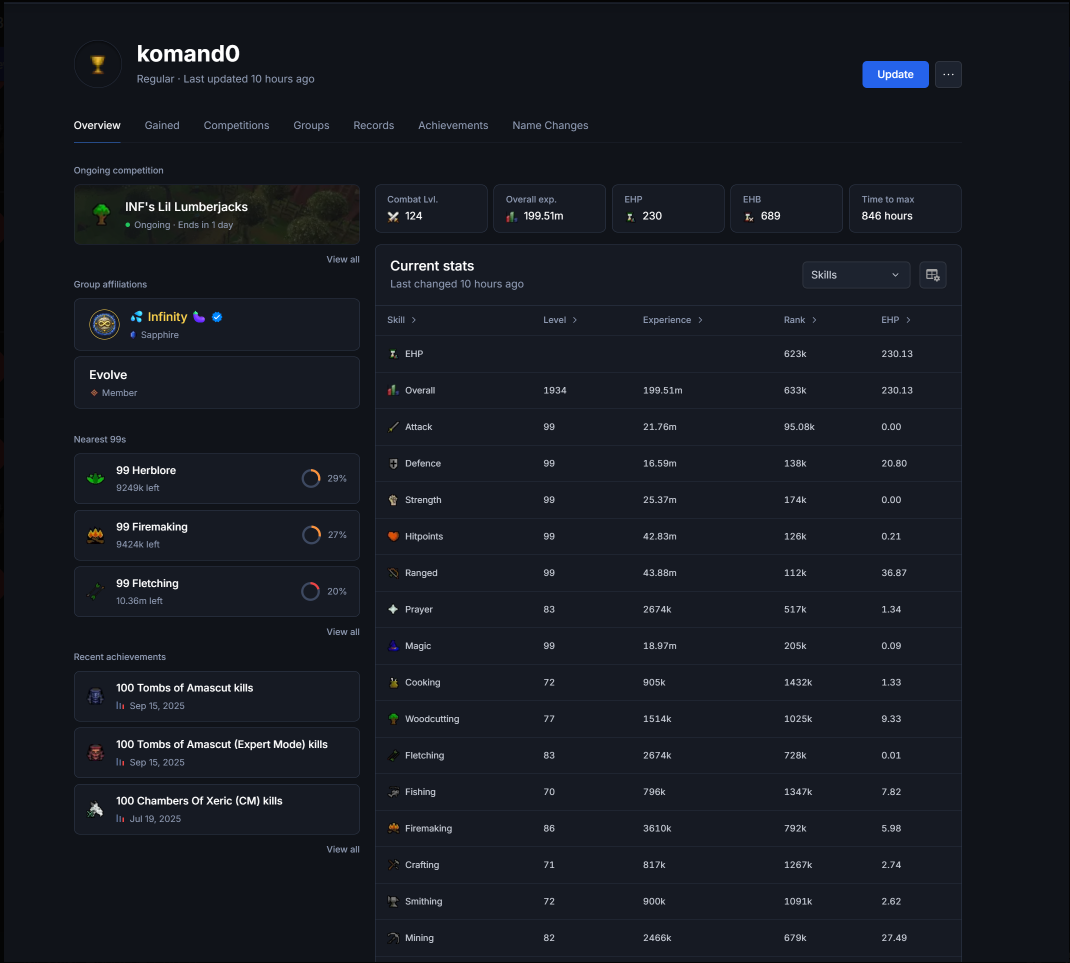
Task: Open the table settings icon next to Skills
Action: point(932,275)
